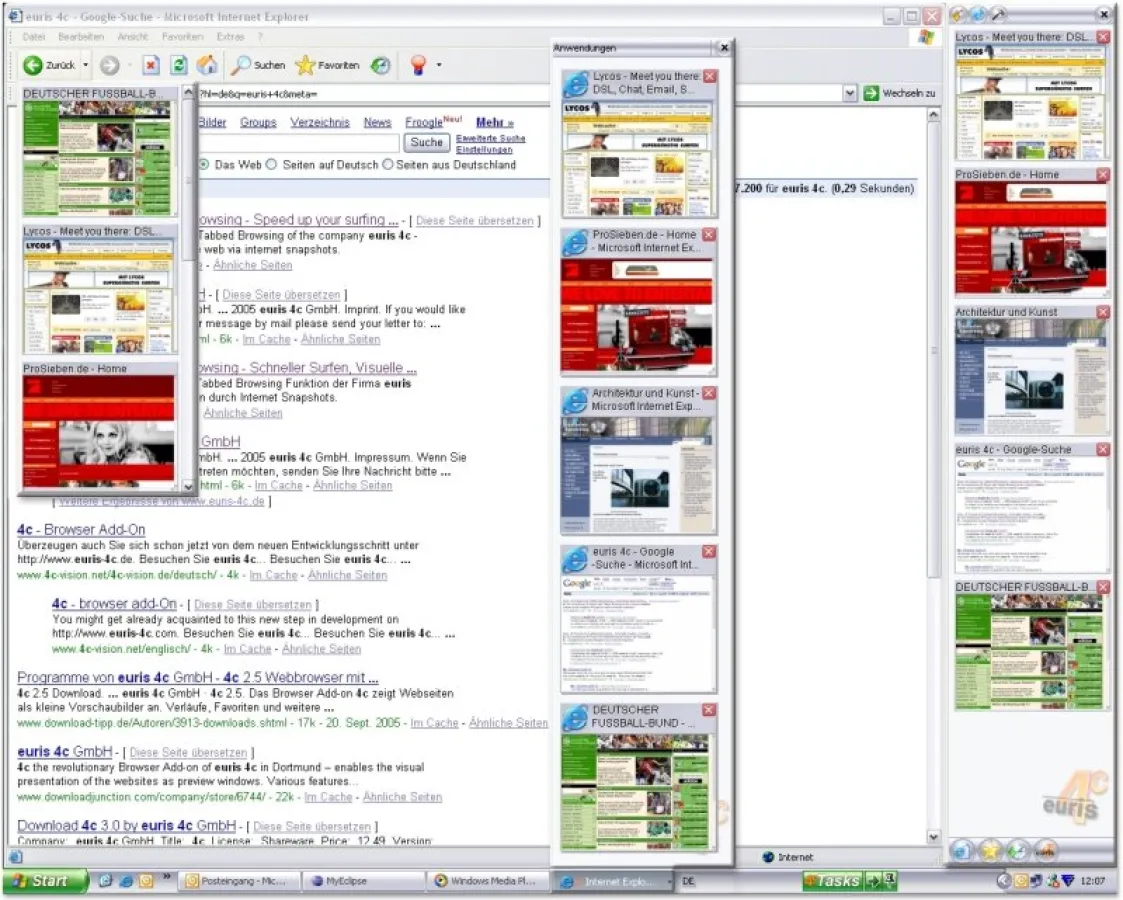The height and width of the screenshot is (900, 1123).
Task: Select the "Das Web" radio button
Action: tap(205, 165)
